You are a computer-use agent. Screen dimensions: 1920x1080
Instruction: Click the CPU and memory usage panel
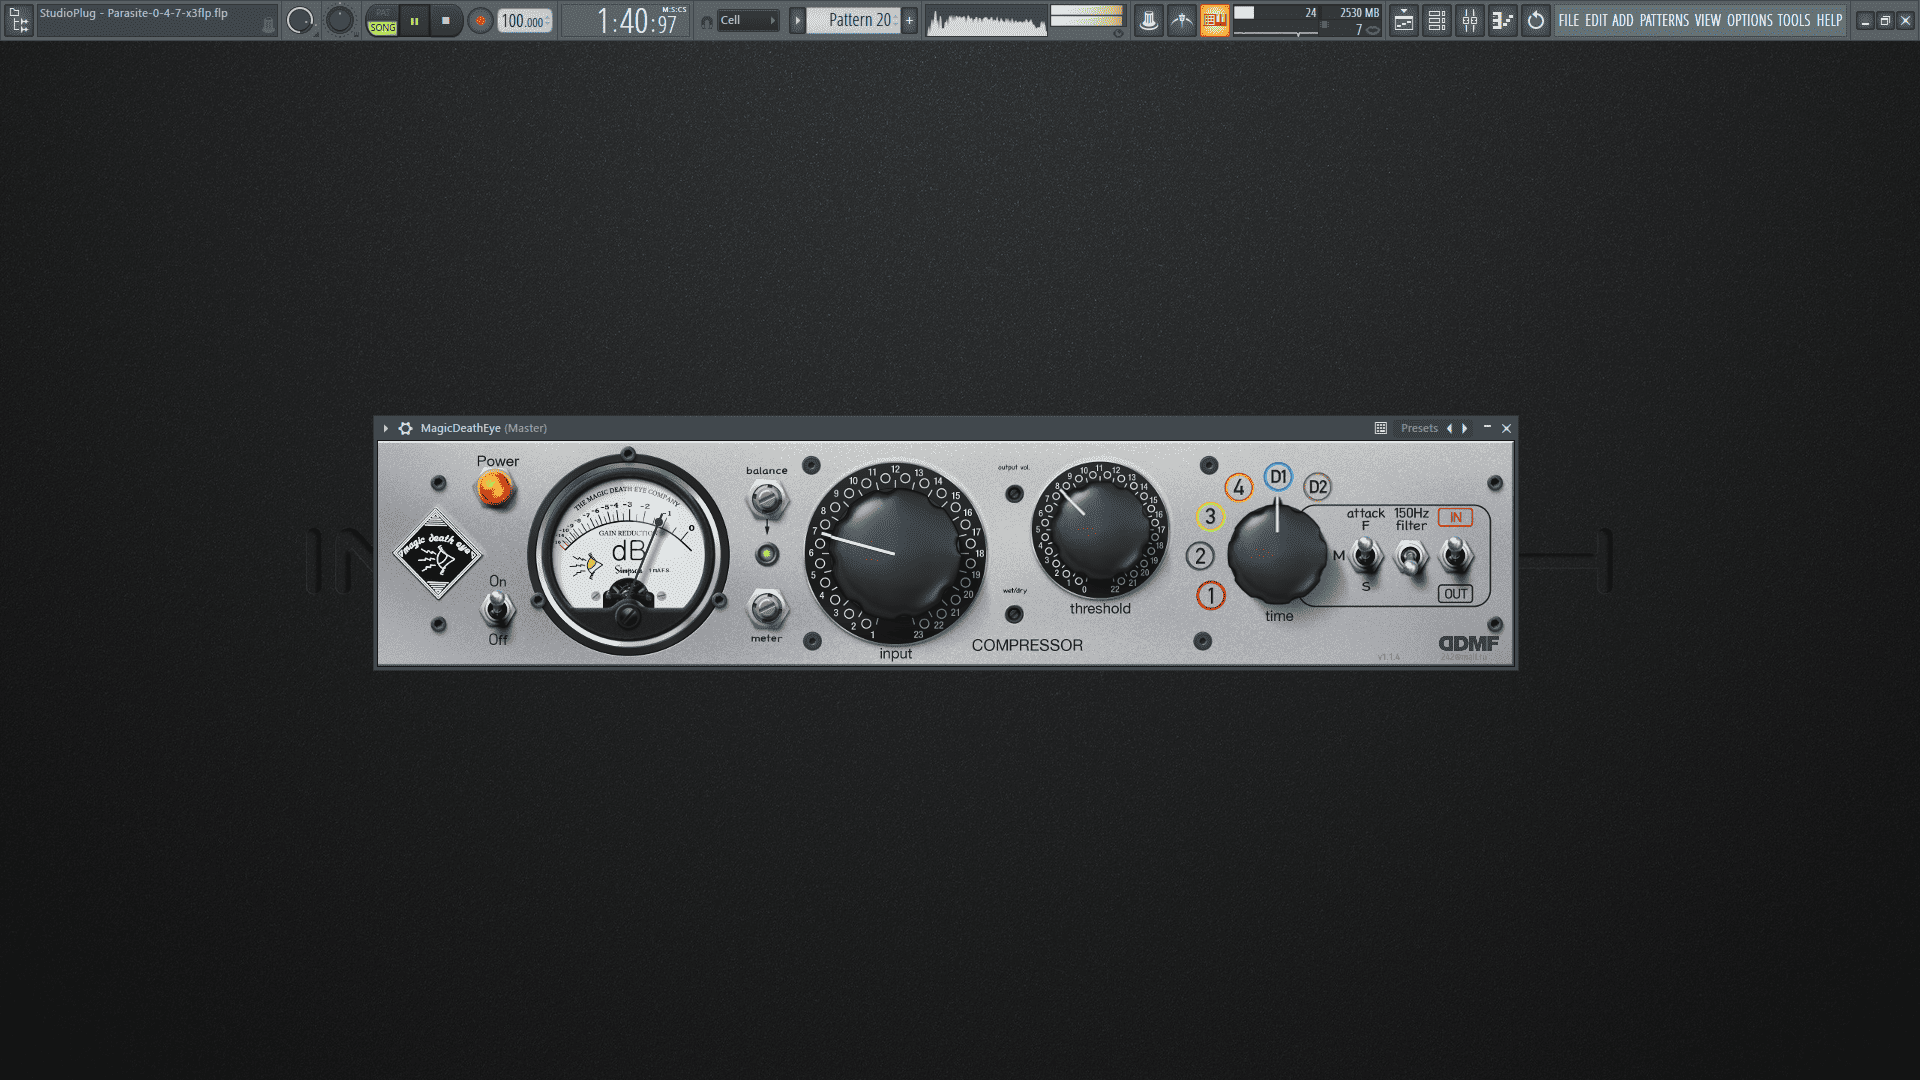click(1307, 20)
